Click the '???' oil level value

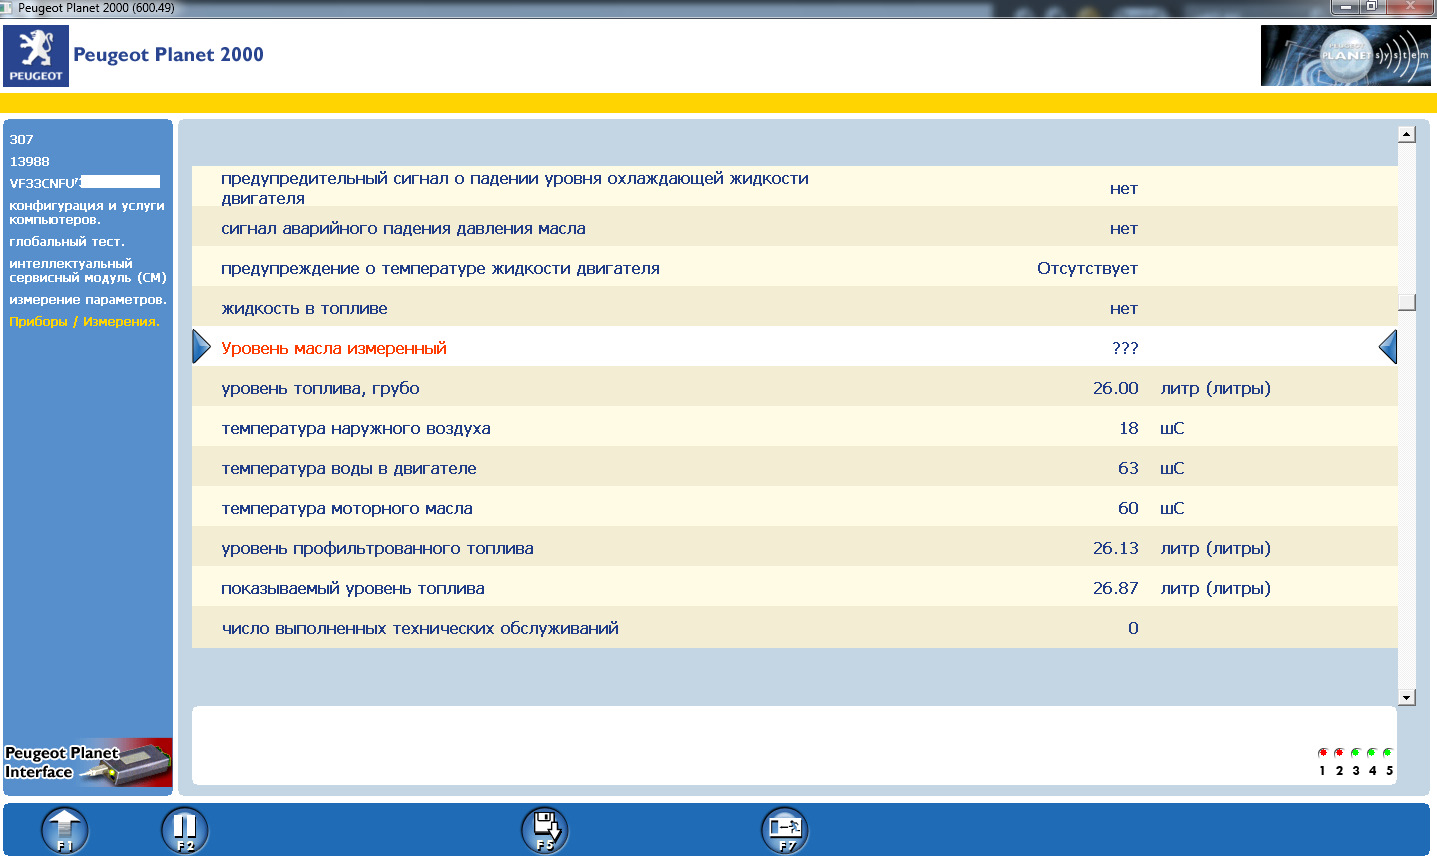[1125, 348]
